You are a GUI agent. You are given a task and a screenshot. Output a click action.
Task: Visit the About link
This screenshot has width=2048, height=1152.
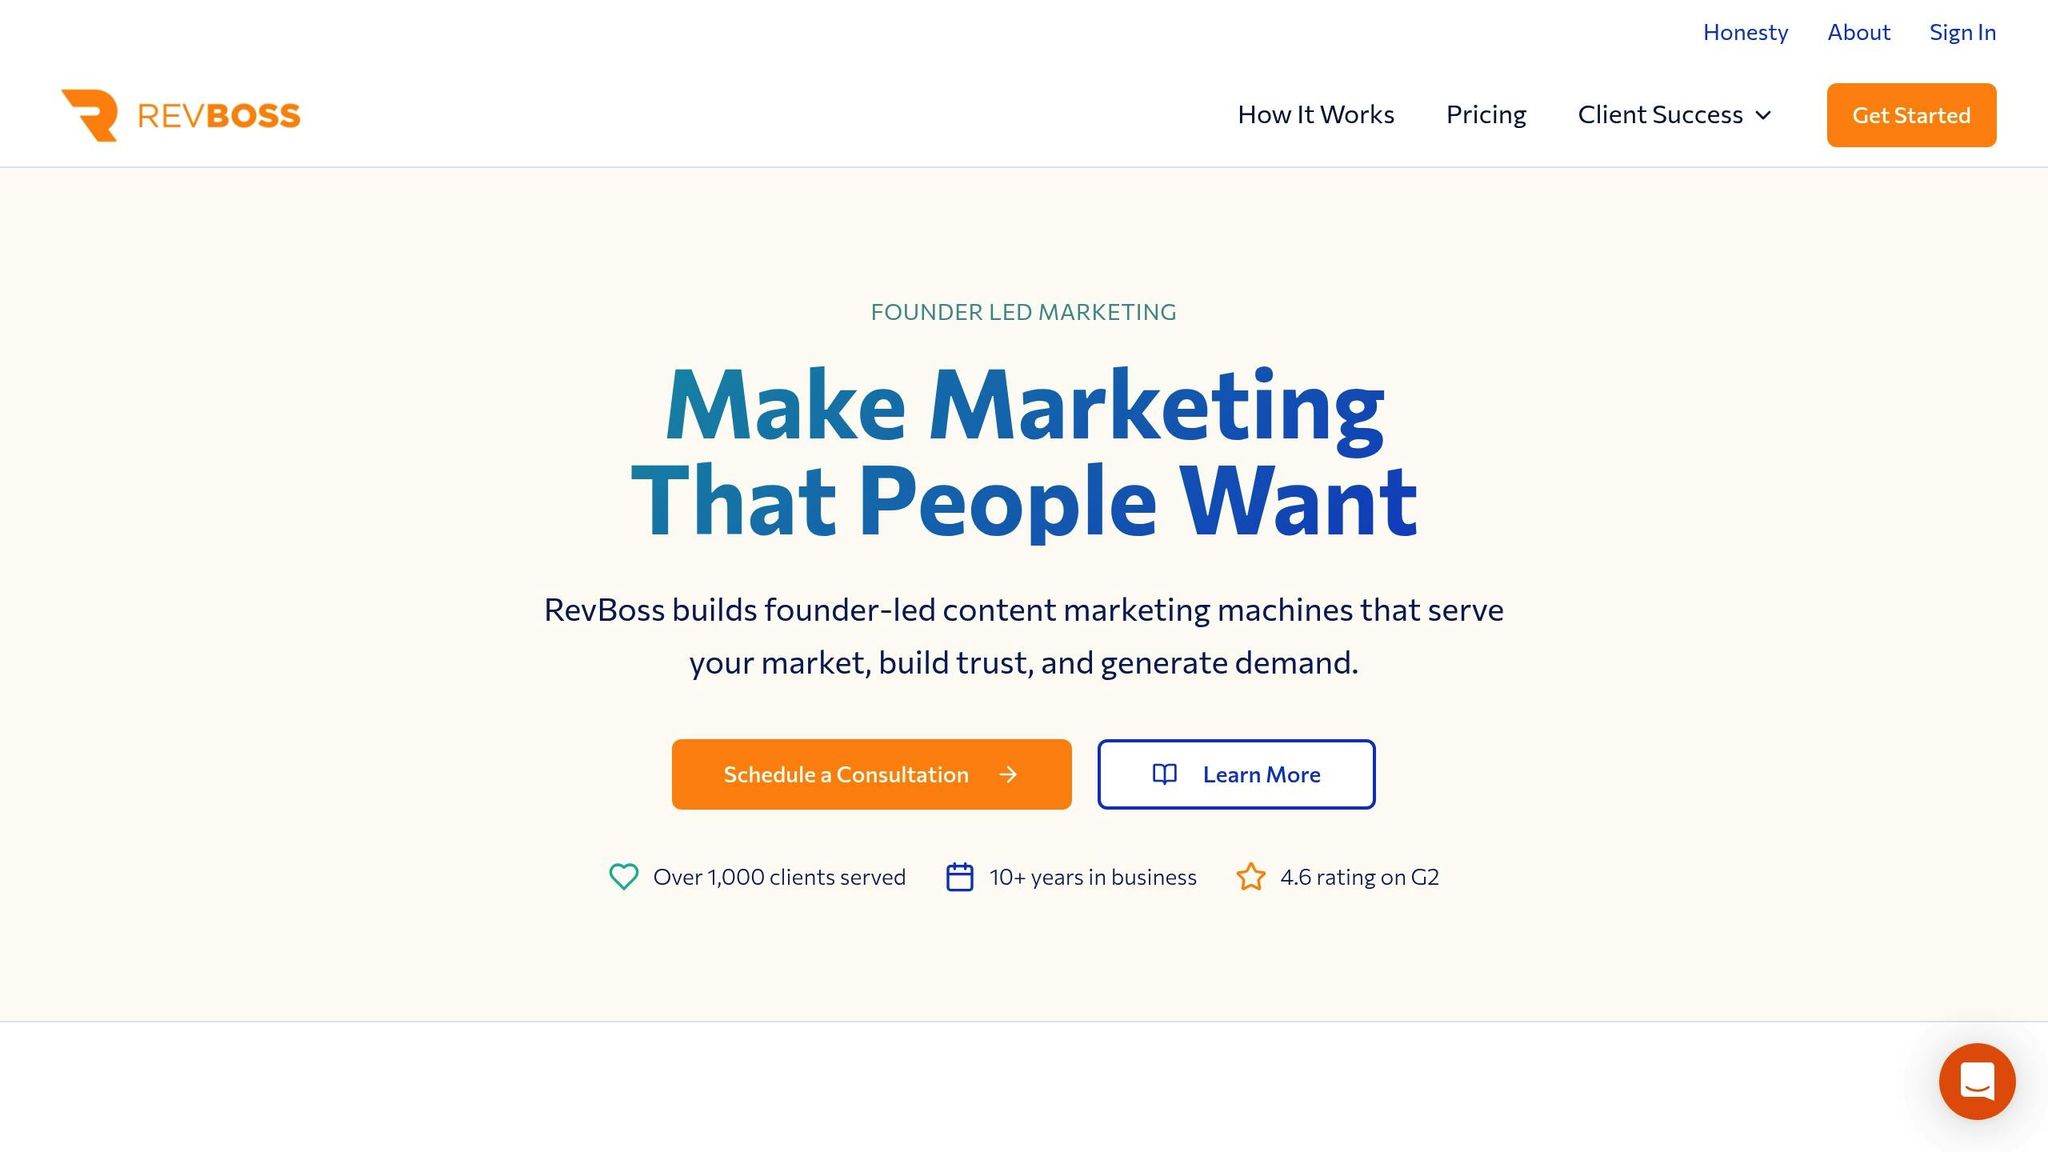point(1859,32)
